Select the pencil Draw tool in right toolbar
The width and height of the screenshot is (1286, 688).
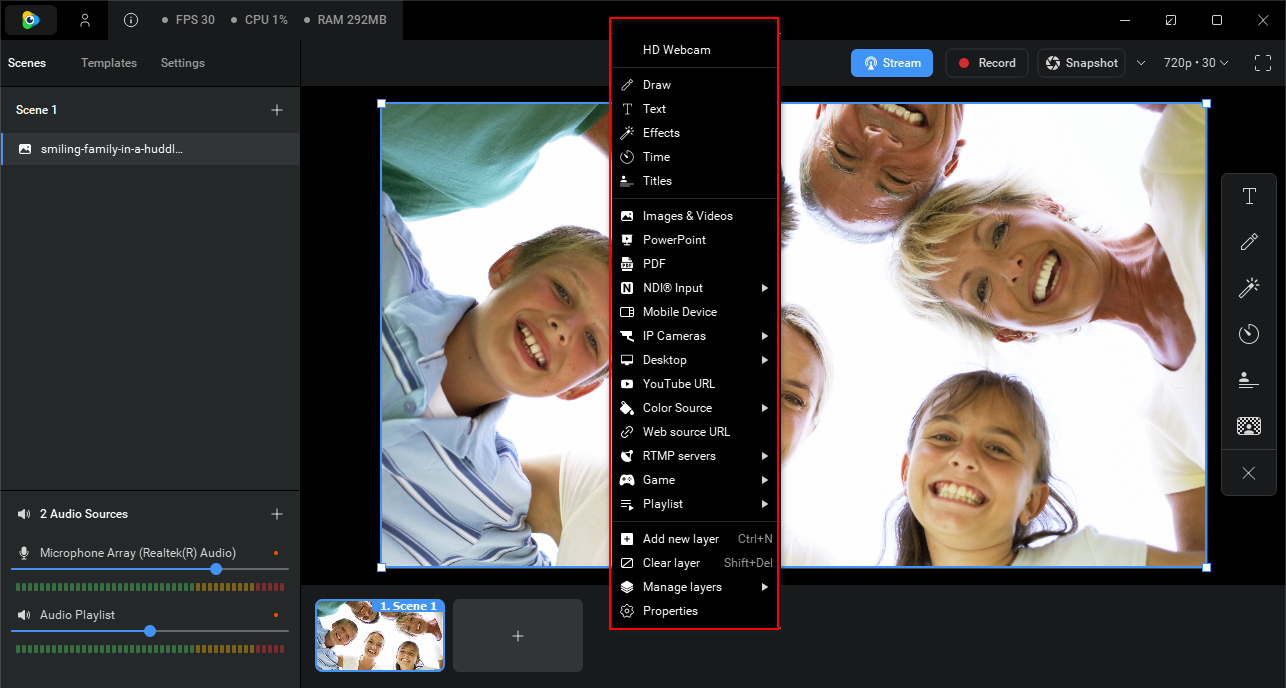tap(1248, 242)
